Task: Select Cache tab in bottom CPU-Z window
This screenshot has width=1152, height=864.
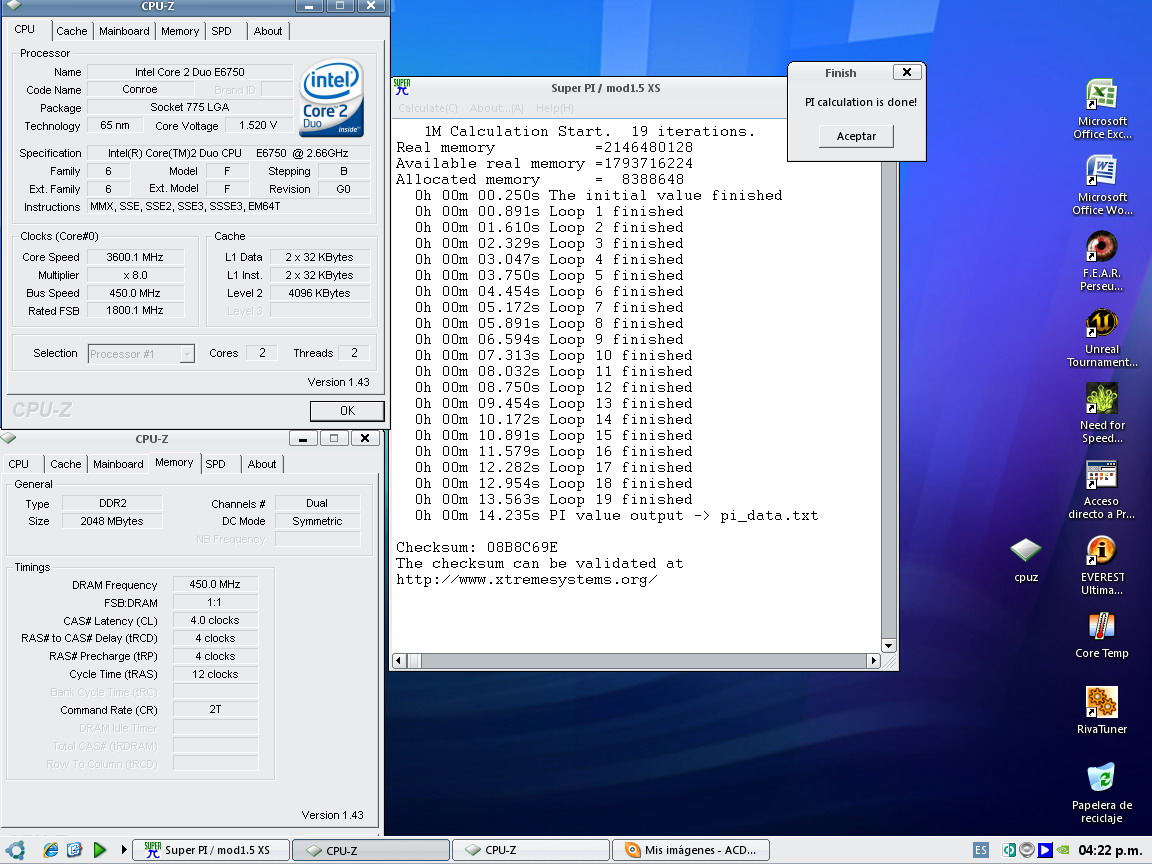Action: click(x=65, y=464)
